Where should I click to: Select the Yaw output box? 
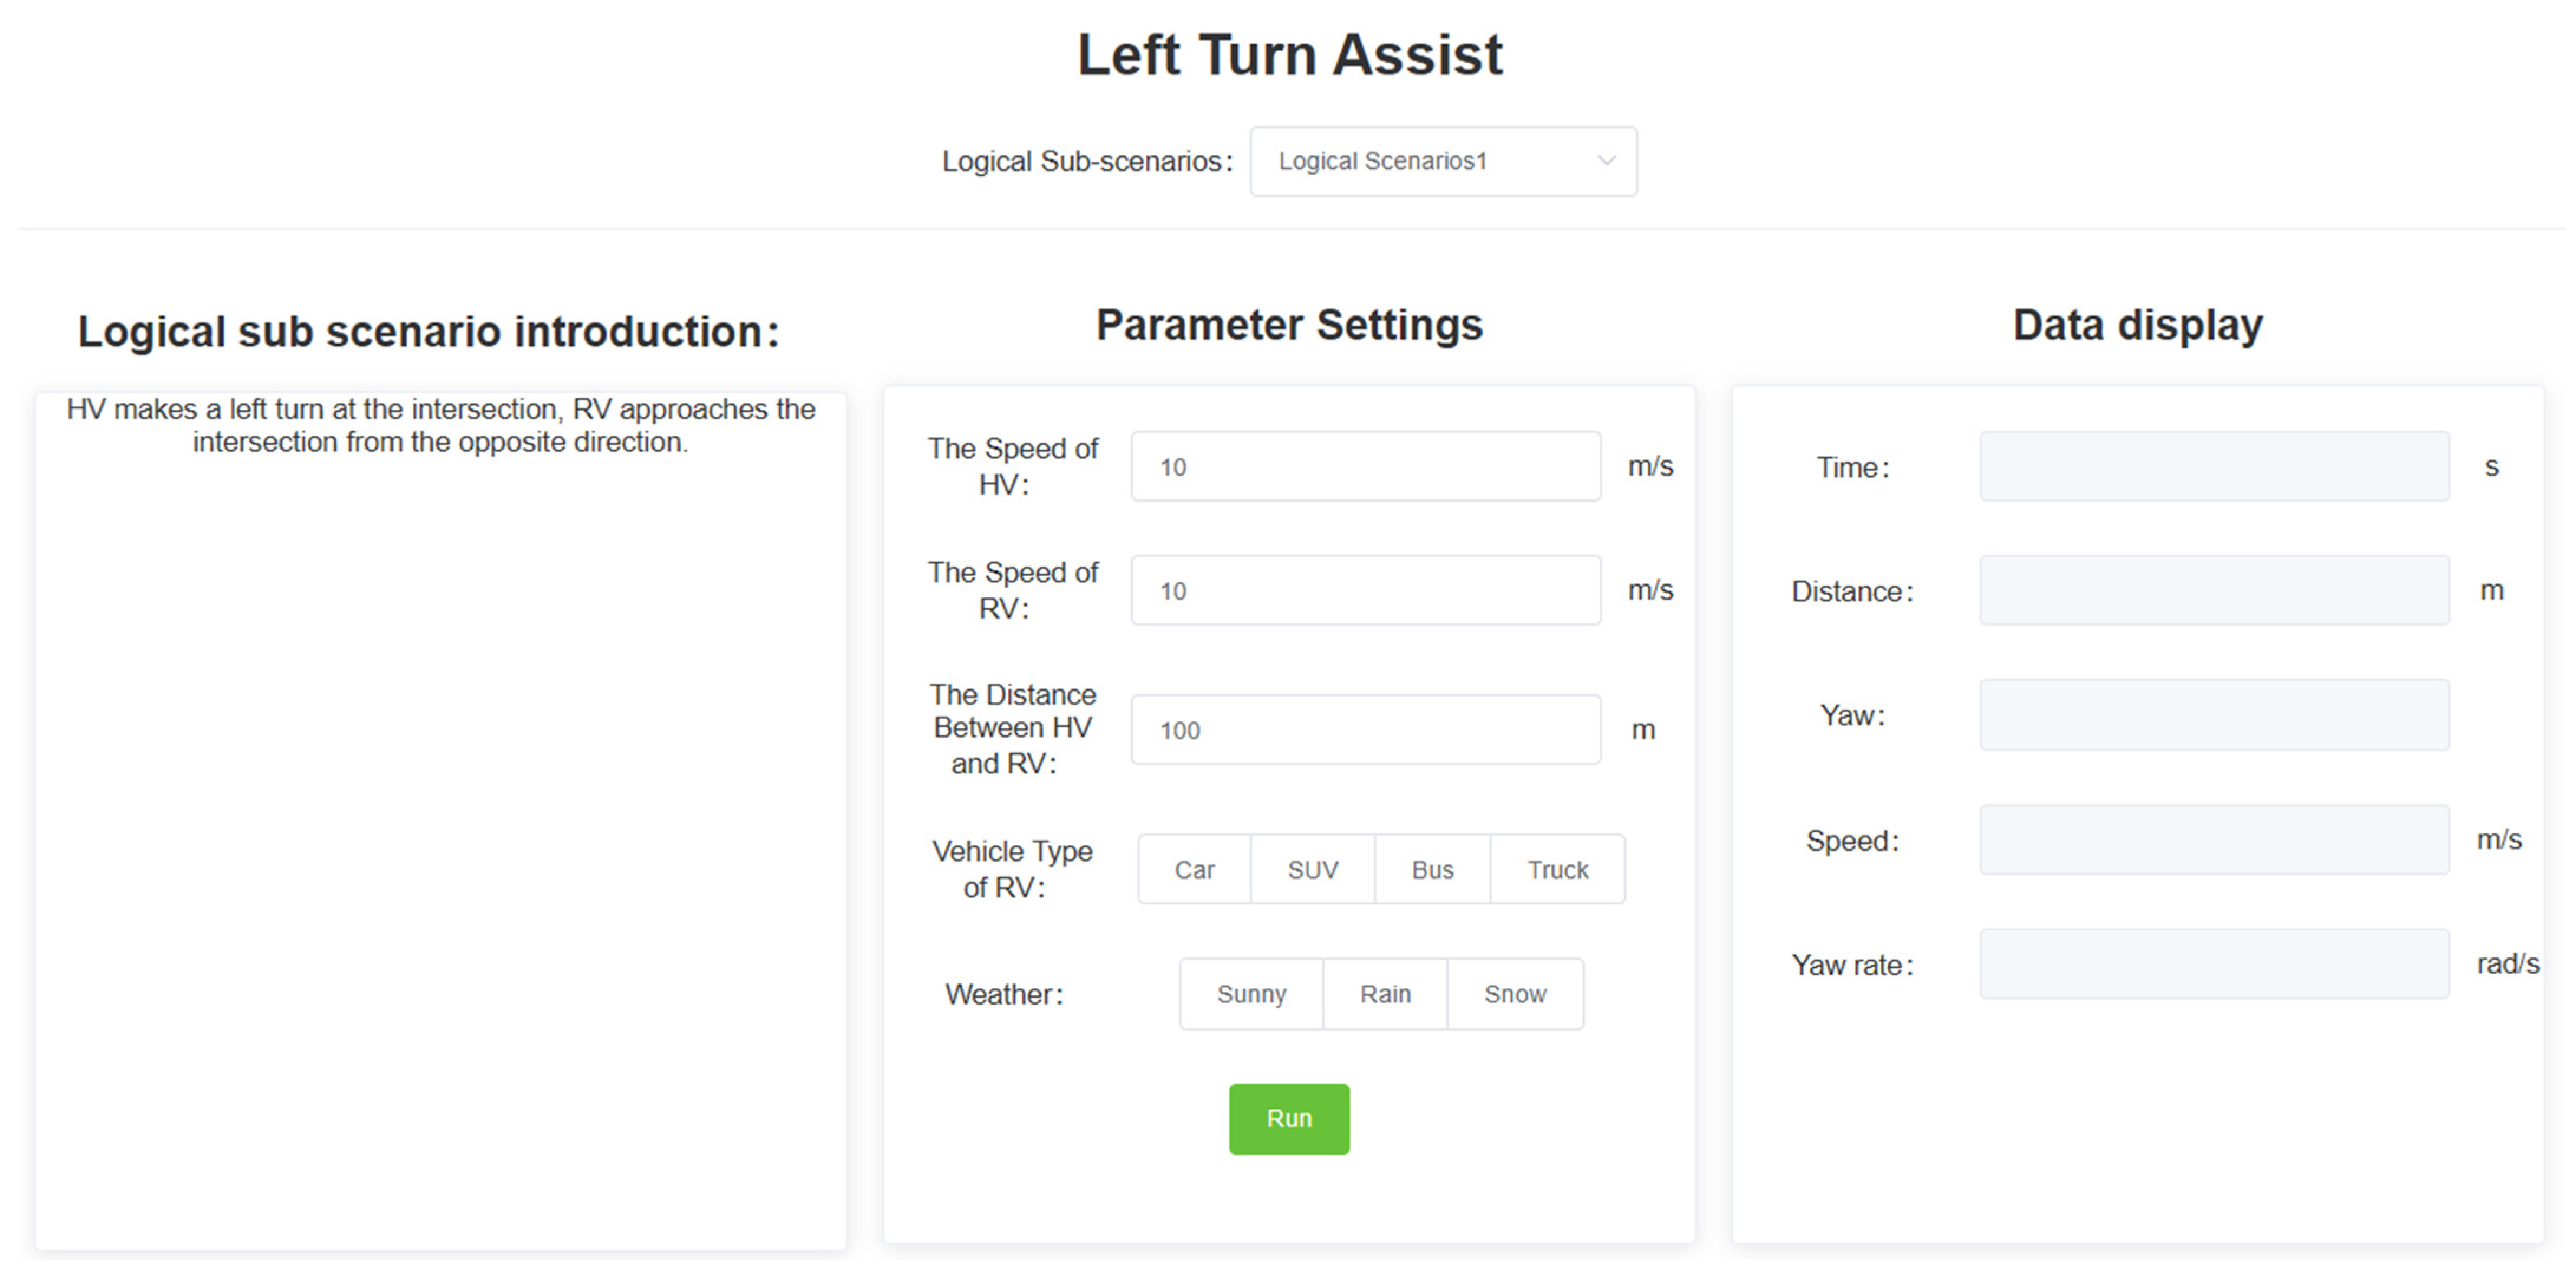coord(2214,715)
